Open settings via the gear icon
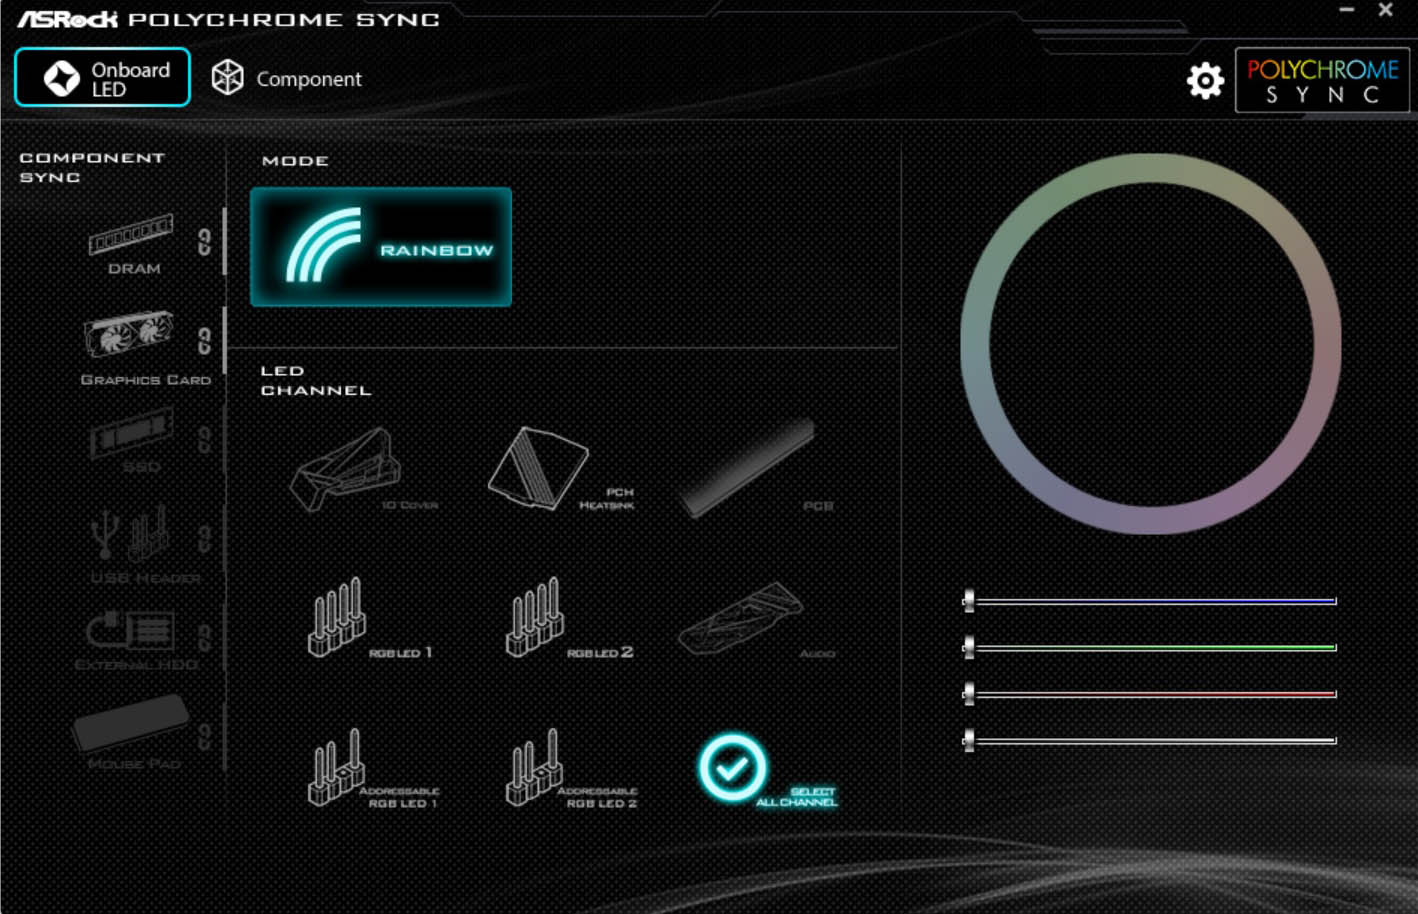Image resolution: width=1418 pixels, height=914 pixels. coord(1205,80)
